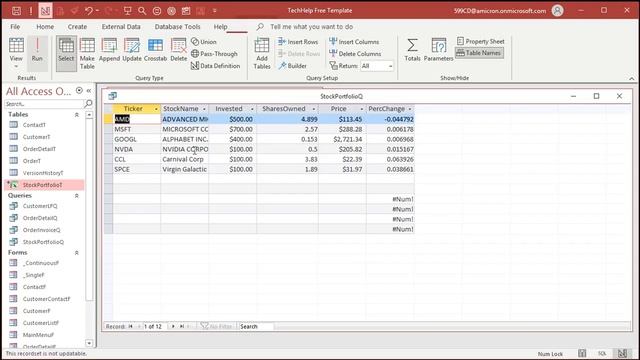Click Insert Columns in Query Setup
640x360 pixels.
[354, 42]
